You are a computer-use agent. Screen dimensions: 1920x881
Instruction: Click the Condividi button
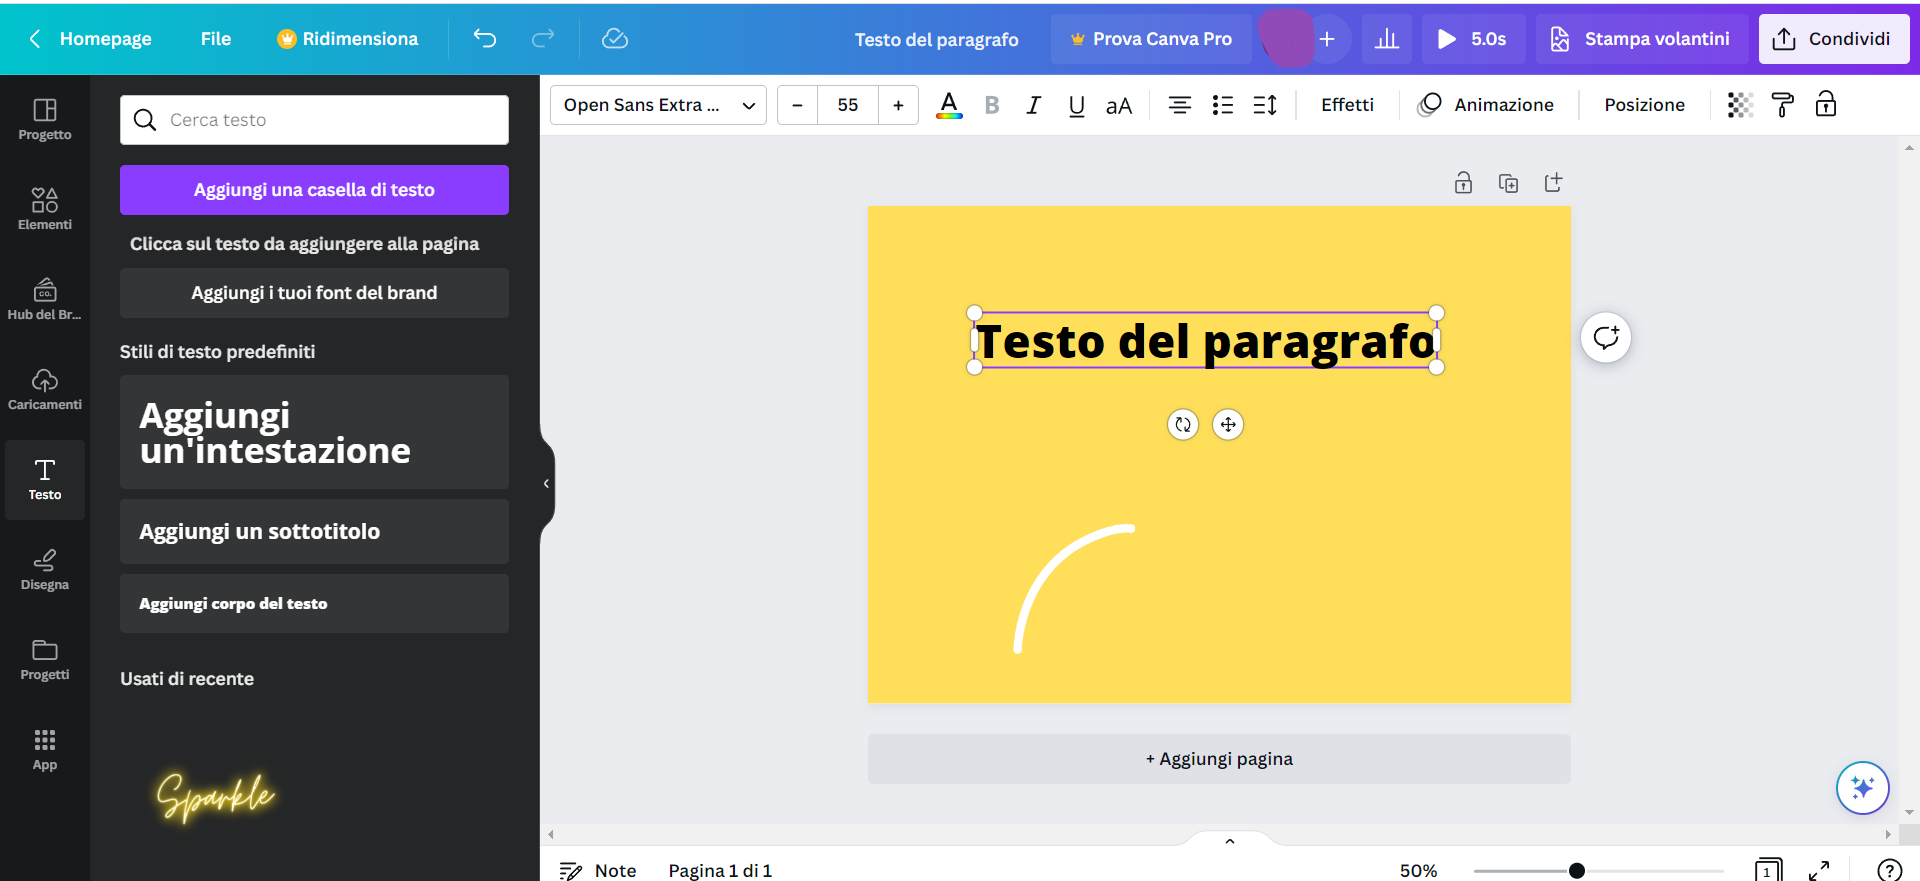click(x=1833, y=39)
